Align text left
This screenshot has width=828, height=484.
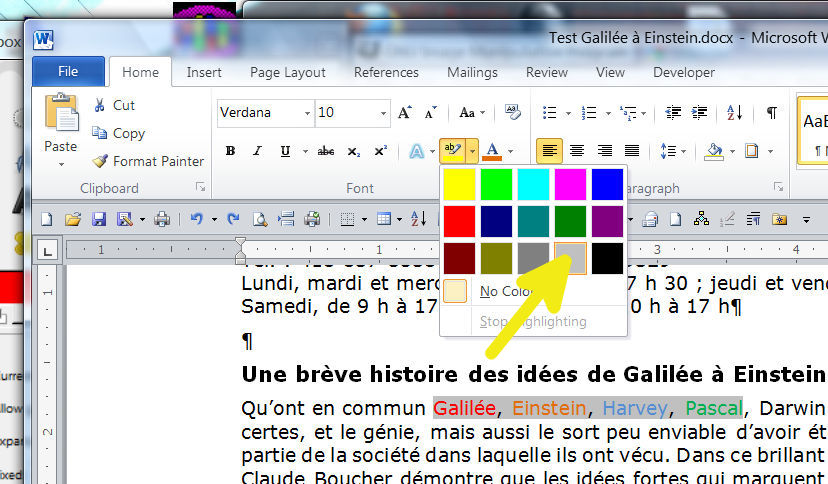[549, 151]
